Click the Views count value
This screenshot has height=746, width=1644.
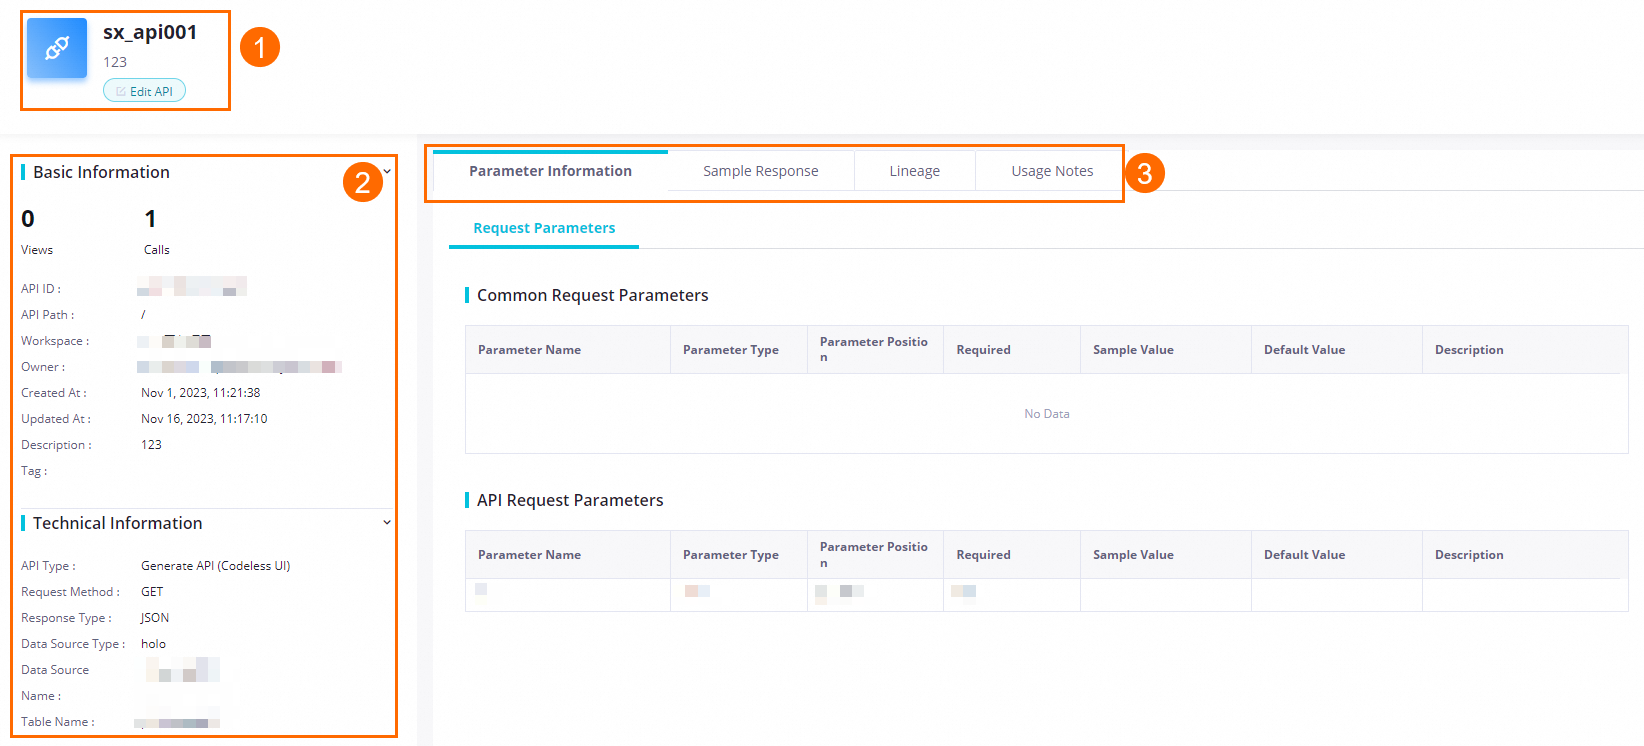tap(28, 219)
